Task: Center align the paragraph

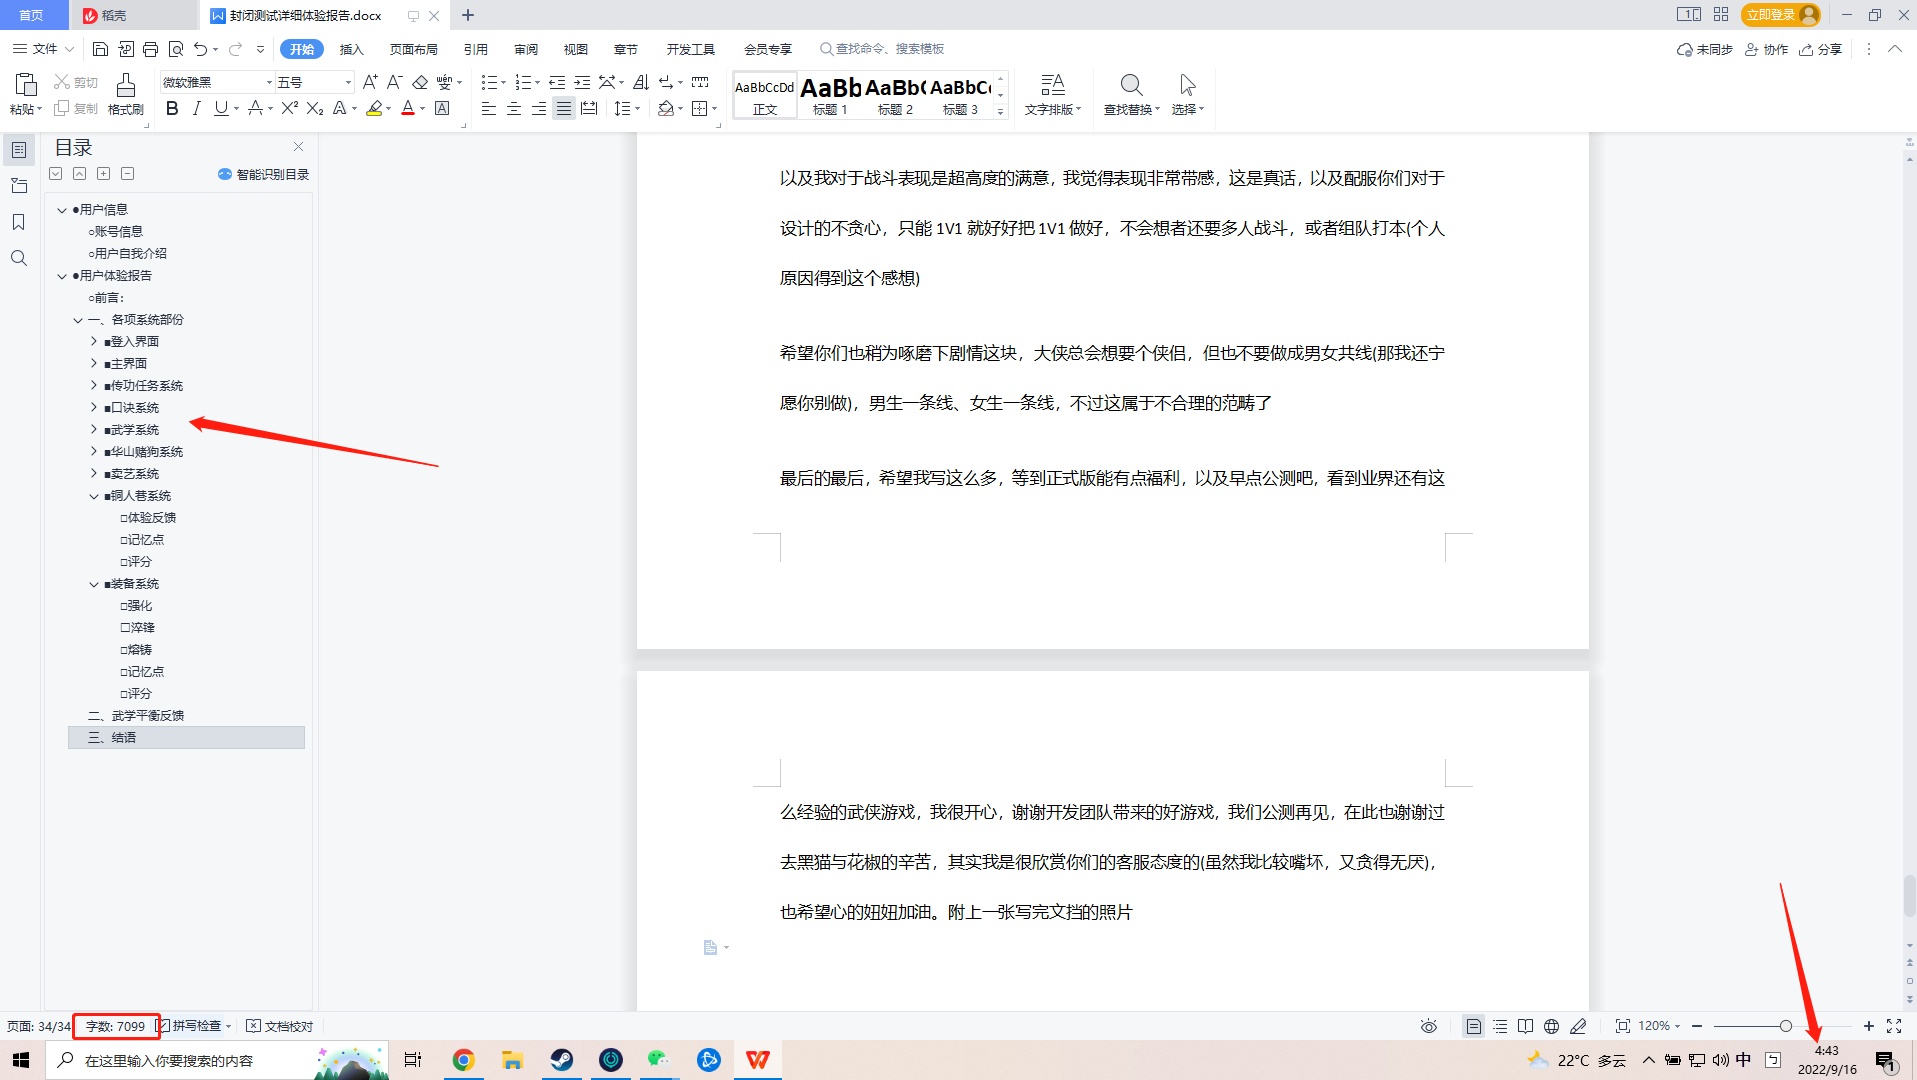Action: coord(514,108)
